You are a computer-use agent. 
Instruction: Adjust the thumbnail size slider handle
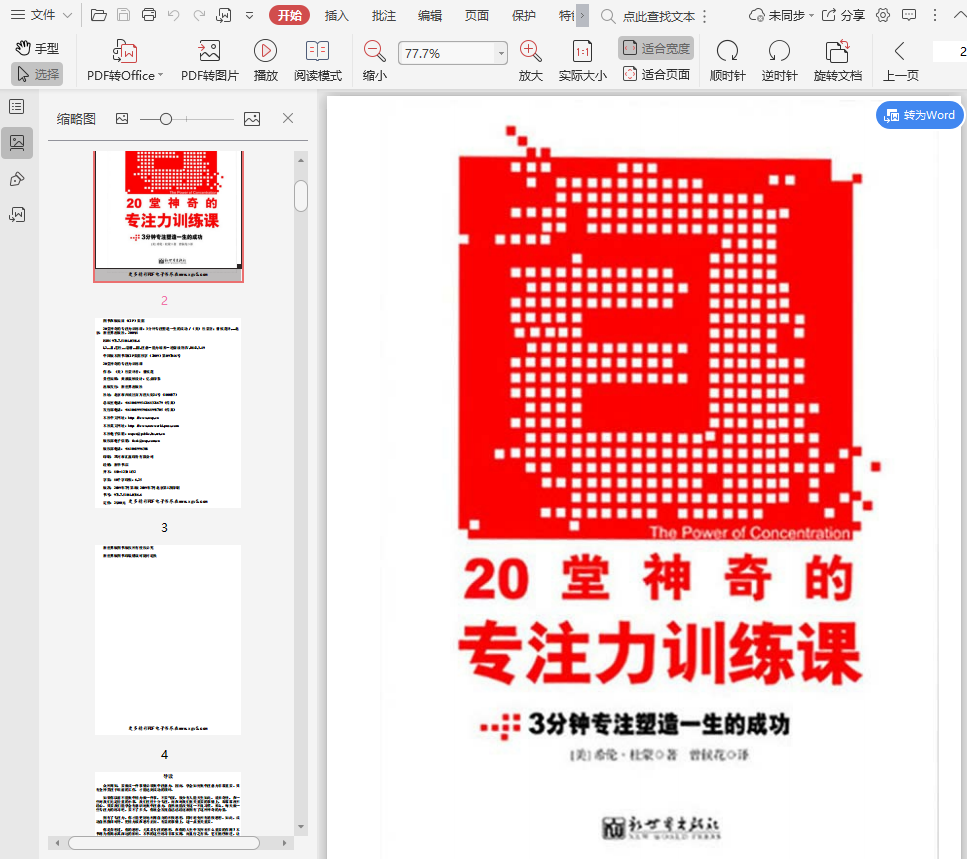pyautogui.click(x=166, y=119)
